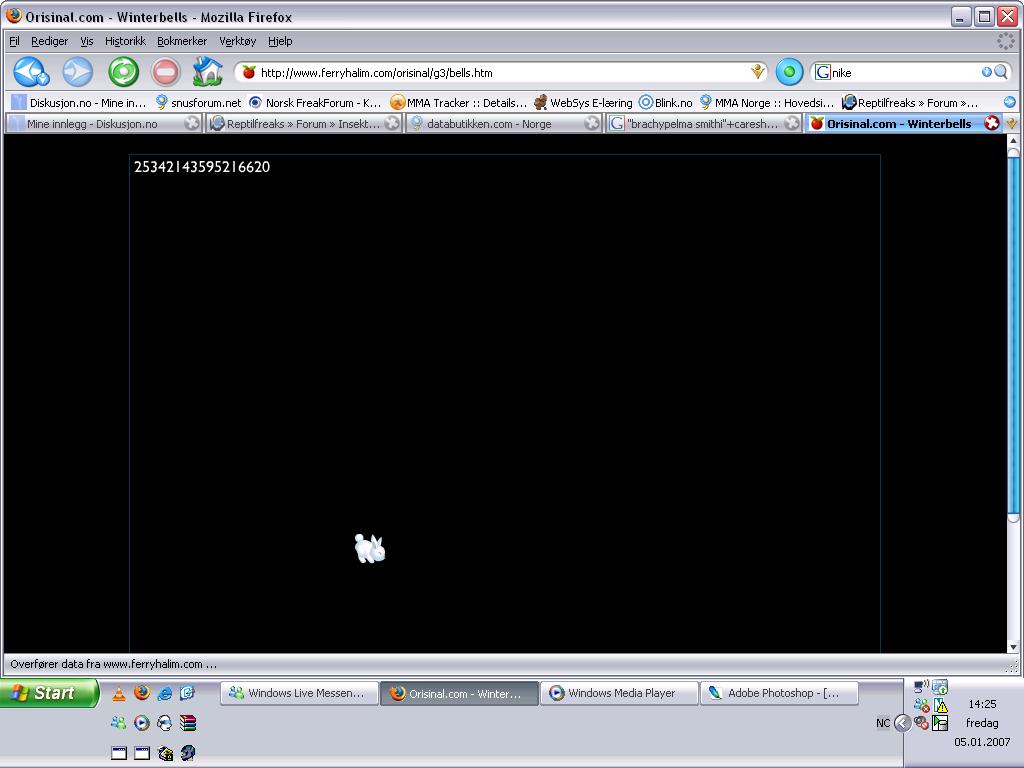This screenshot has width=1024, height=768.
Task: Switch to Windows Media Player taskbar button
Action: pos(619,693)
